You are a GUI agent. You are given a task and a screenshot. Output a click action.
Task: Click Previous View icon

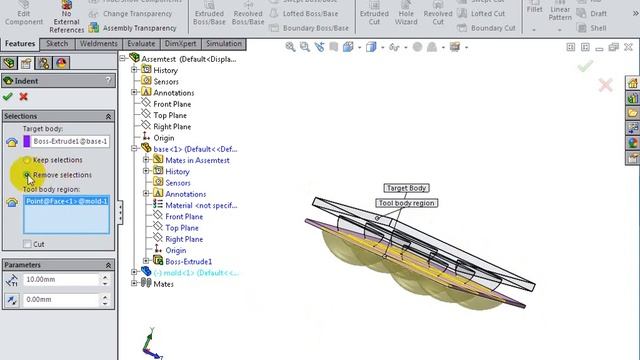(x=319, y=47)
